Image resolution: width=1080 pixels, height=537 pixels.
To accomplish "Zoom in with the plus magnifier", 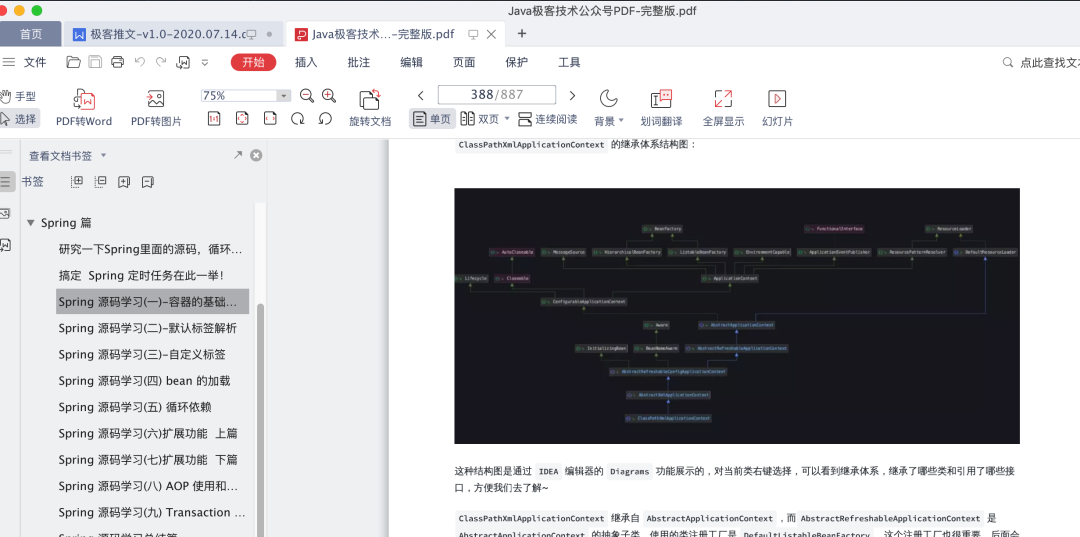I will (329, 96).
